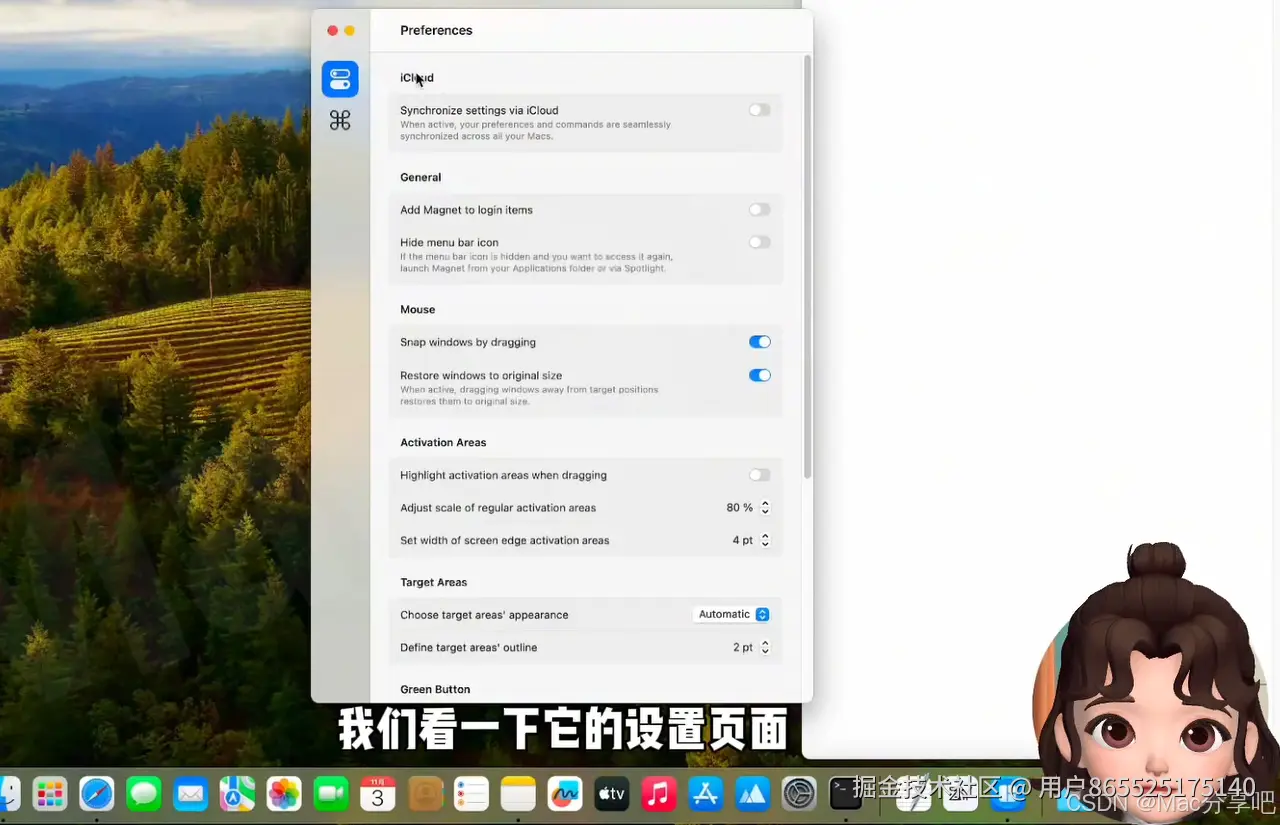Open the general settings pane in Preferences sidebar

pos(340,79)
